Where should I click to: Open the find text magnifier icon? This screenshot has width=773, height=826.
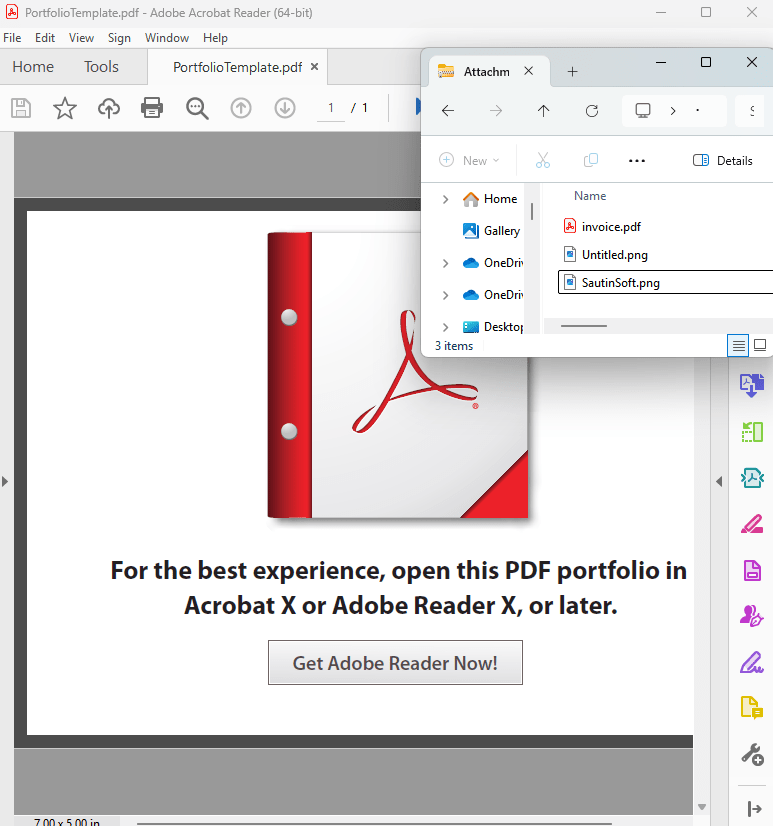pyautogui.click(x=197, y=109)
